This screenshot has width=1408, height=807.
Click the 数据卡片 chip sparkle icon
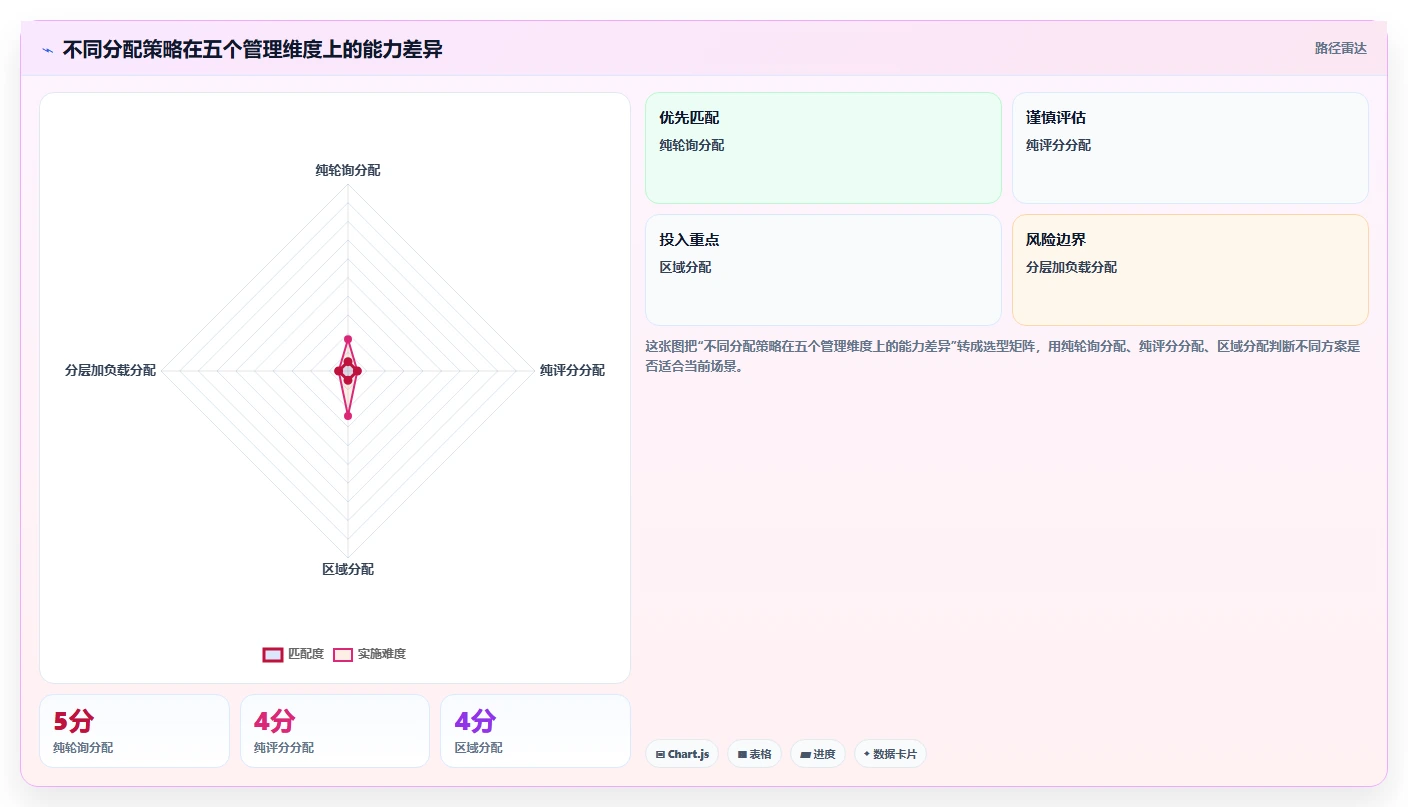pos(867,754)
